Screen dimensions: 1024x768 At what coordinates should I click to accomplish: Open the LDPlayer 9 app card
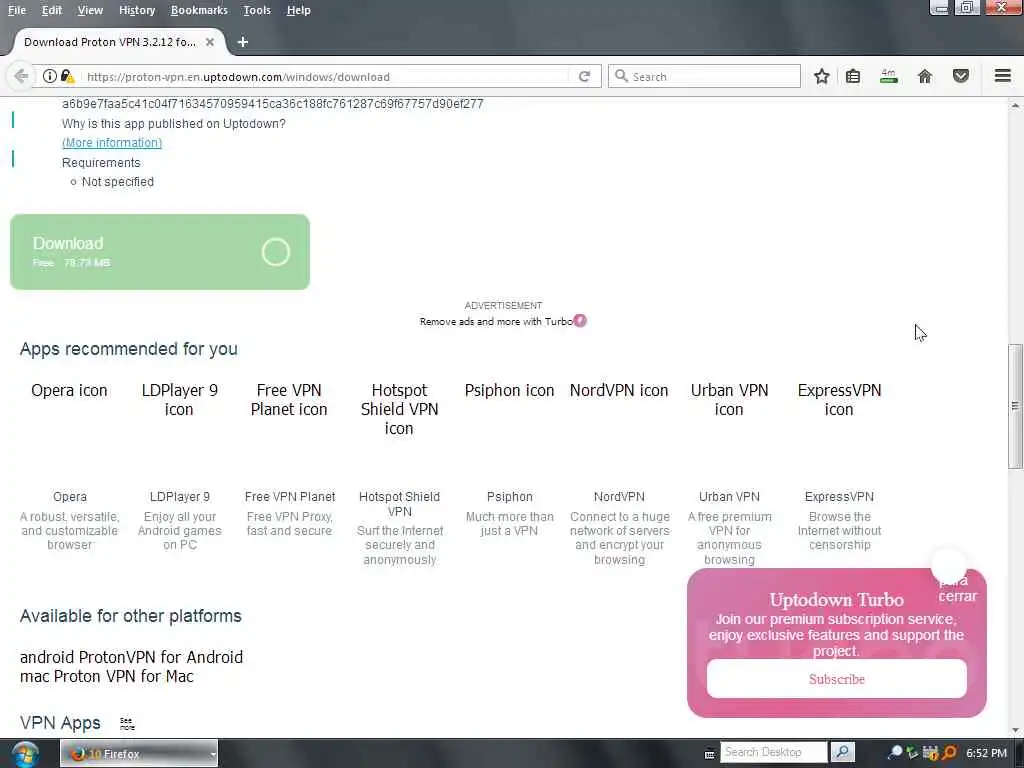(x=180, y=465)
